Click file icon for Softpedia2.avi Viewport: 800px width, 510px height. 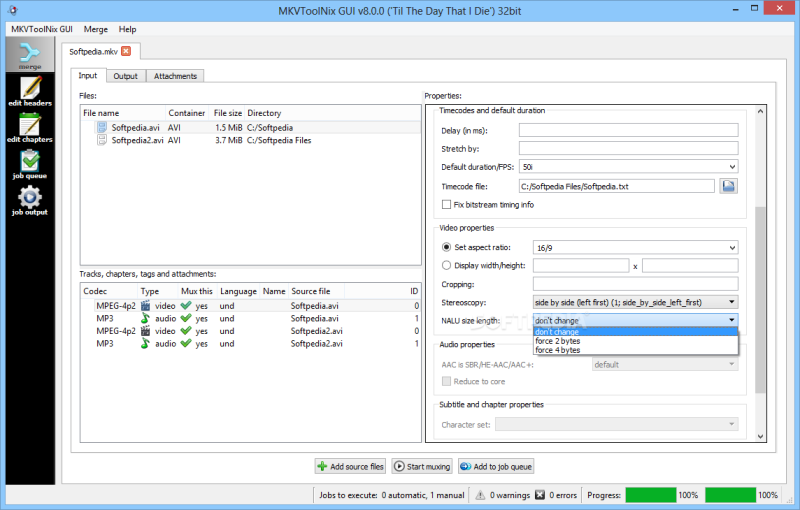coord(102,140)
